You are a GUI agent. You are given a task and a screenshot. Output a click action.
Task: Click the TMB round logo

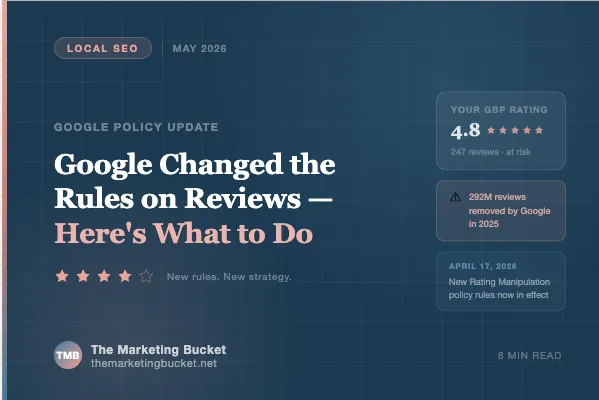click(x=68, y=355)
